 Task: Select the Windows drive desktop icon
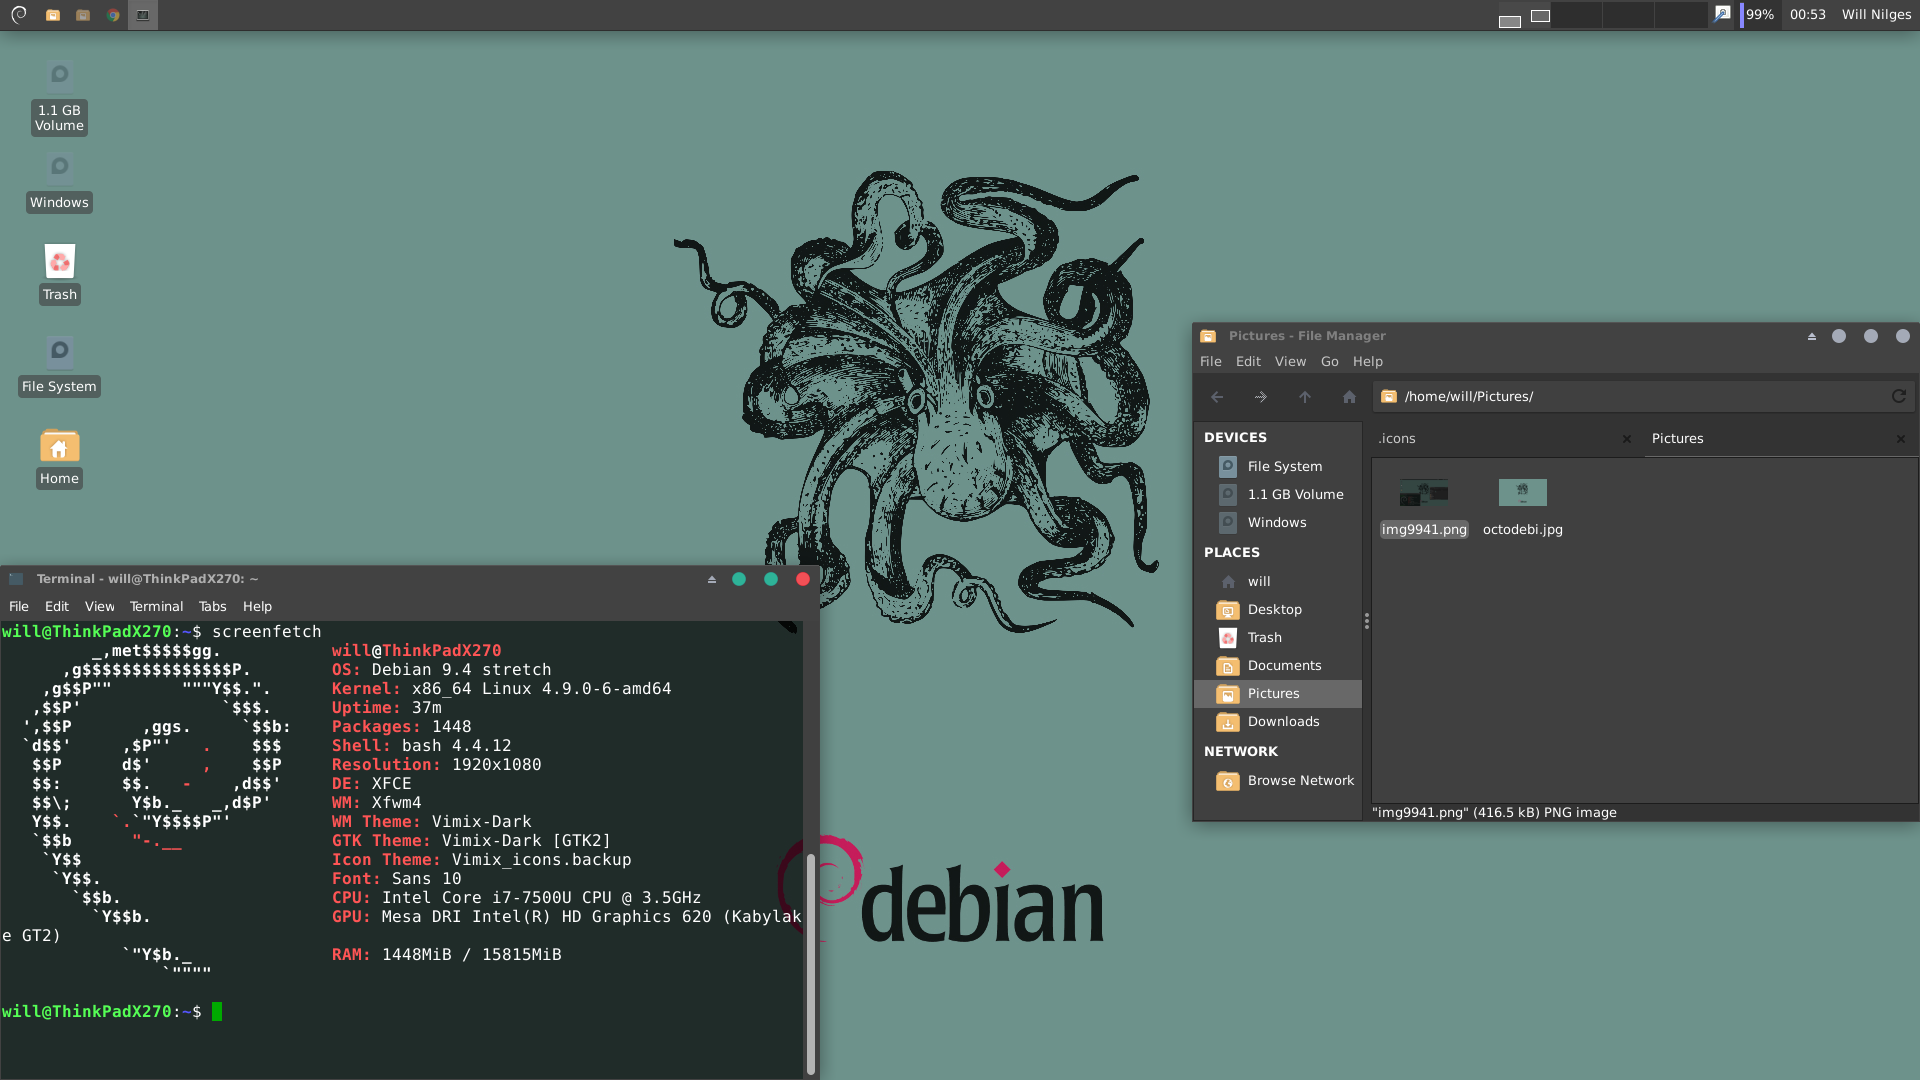pyautogui.click(x=59, y=182)
